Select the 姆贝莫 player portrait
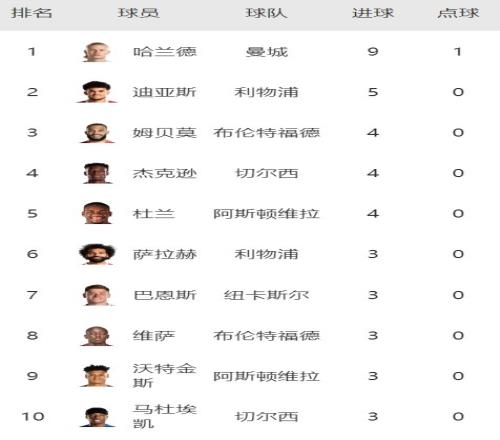This screenshot has width=500, height=440. 97,133
